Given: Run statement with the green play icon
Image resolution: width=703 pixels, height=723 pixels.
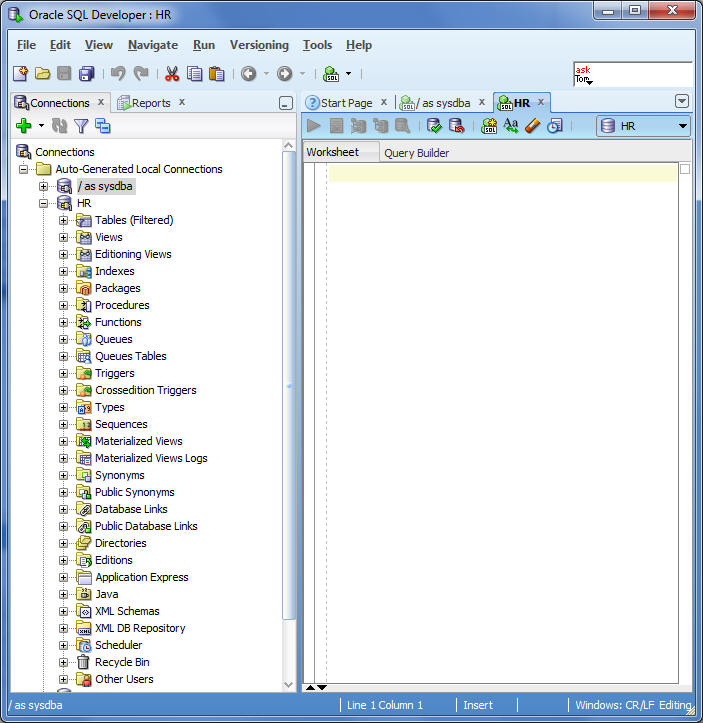Looking at the screenshot, I should point(314,126).
